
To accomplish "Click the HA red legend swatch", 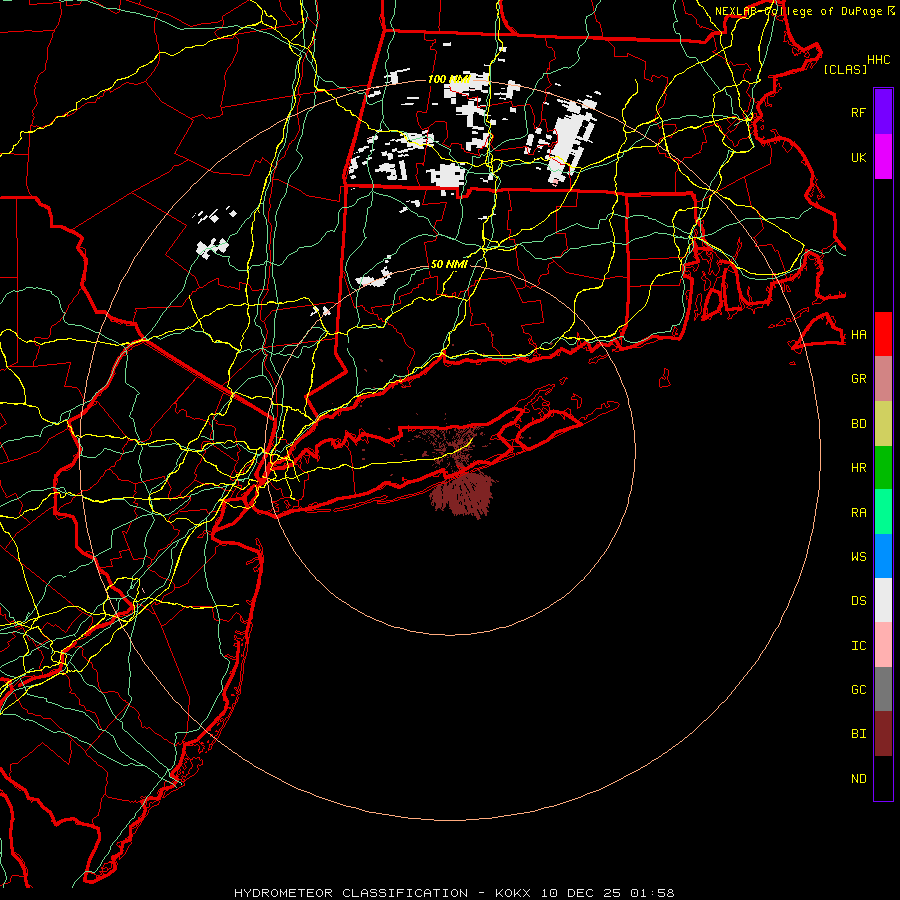I will (883, 334).
